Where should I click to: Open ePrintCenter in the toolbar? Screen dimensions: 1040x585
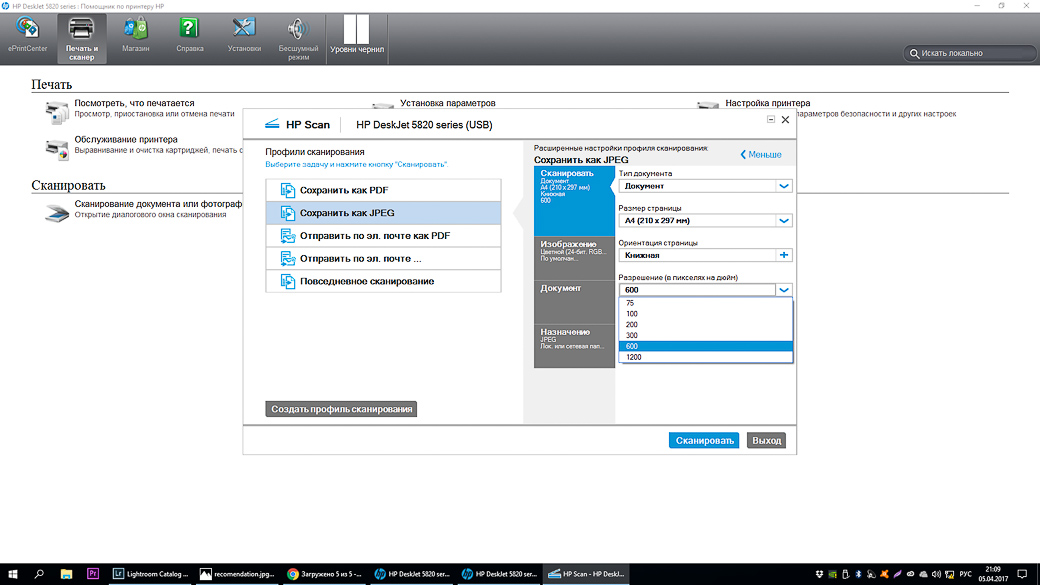click(x=27, y=35)
